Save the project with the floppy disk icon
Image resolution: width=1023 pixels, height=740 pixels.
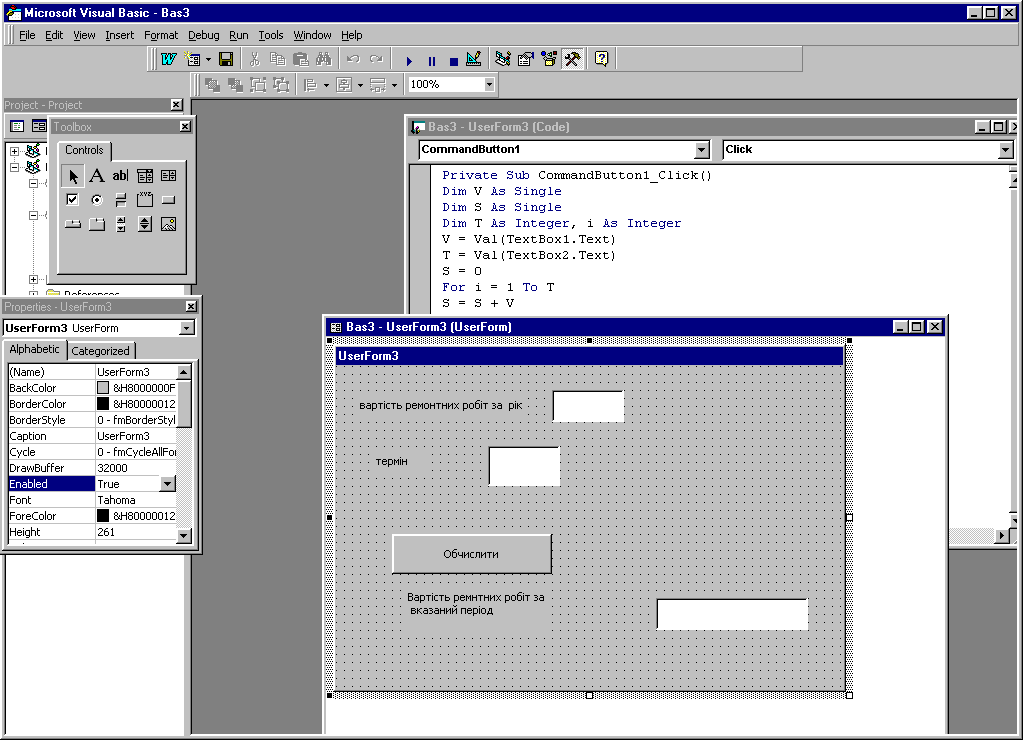click(x=226, y=59)
